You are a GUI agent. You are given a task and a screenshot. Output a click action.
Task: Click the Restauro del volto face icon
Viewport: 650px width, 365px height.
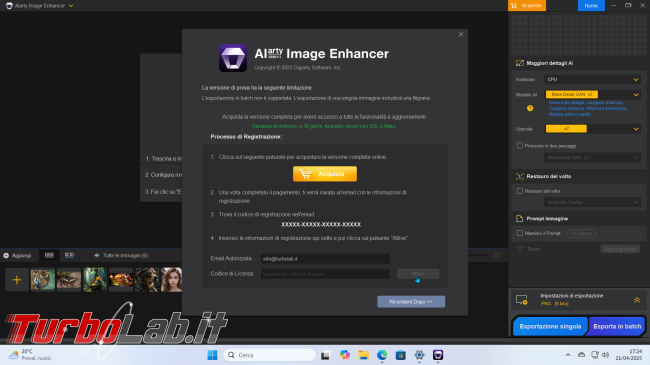pyautogui.click(x=519, y=176)
